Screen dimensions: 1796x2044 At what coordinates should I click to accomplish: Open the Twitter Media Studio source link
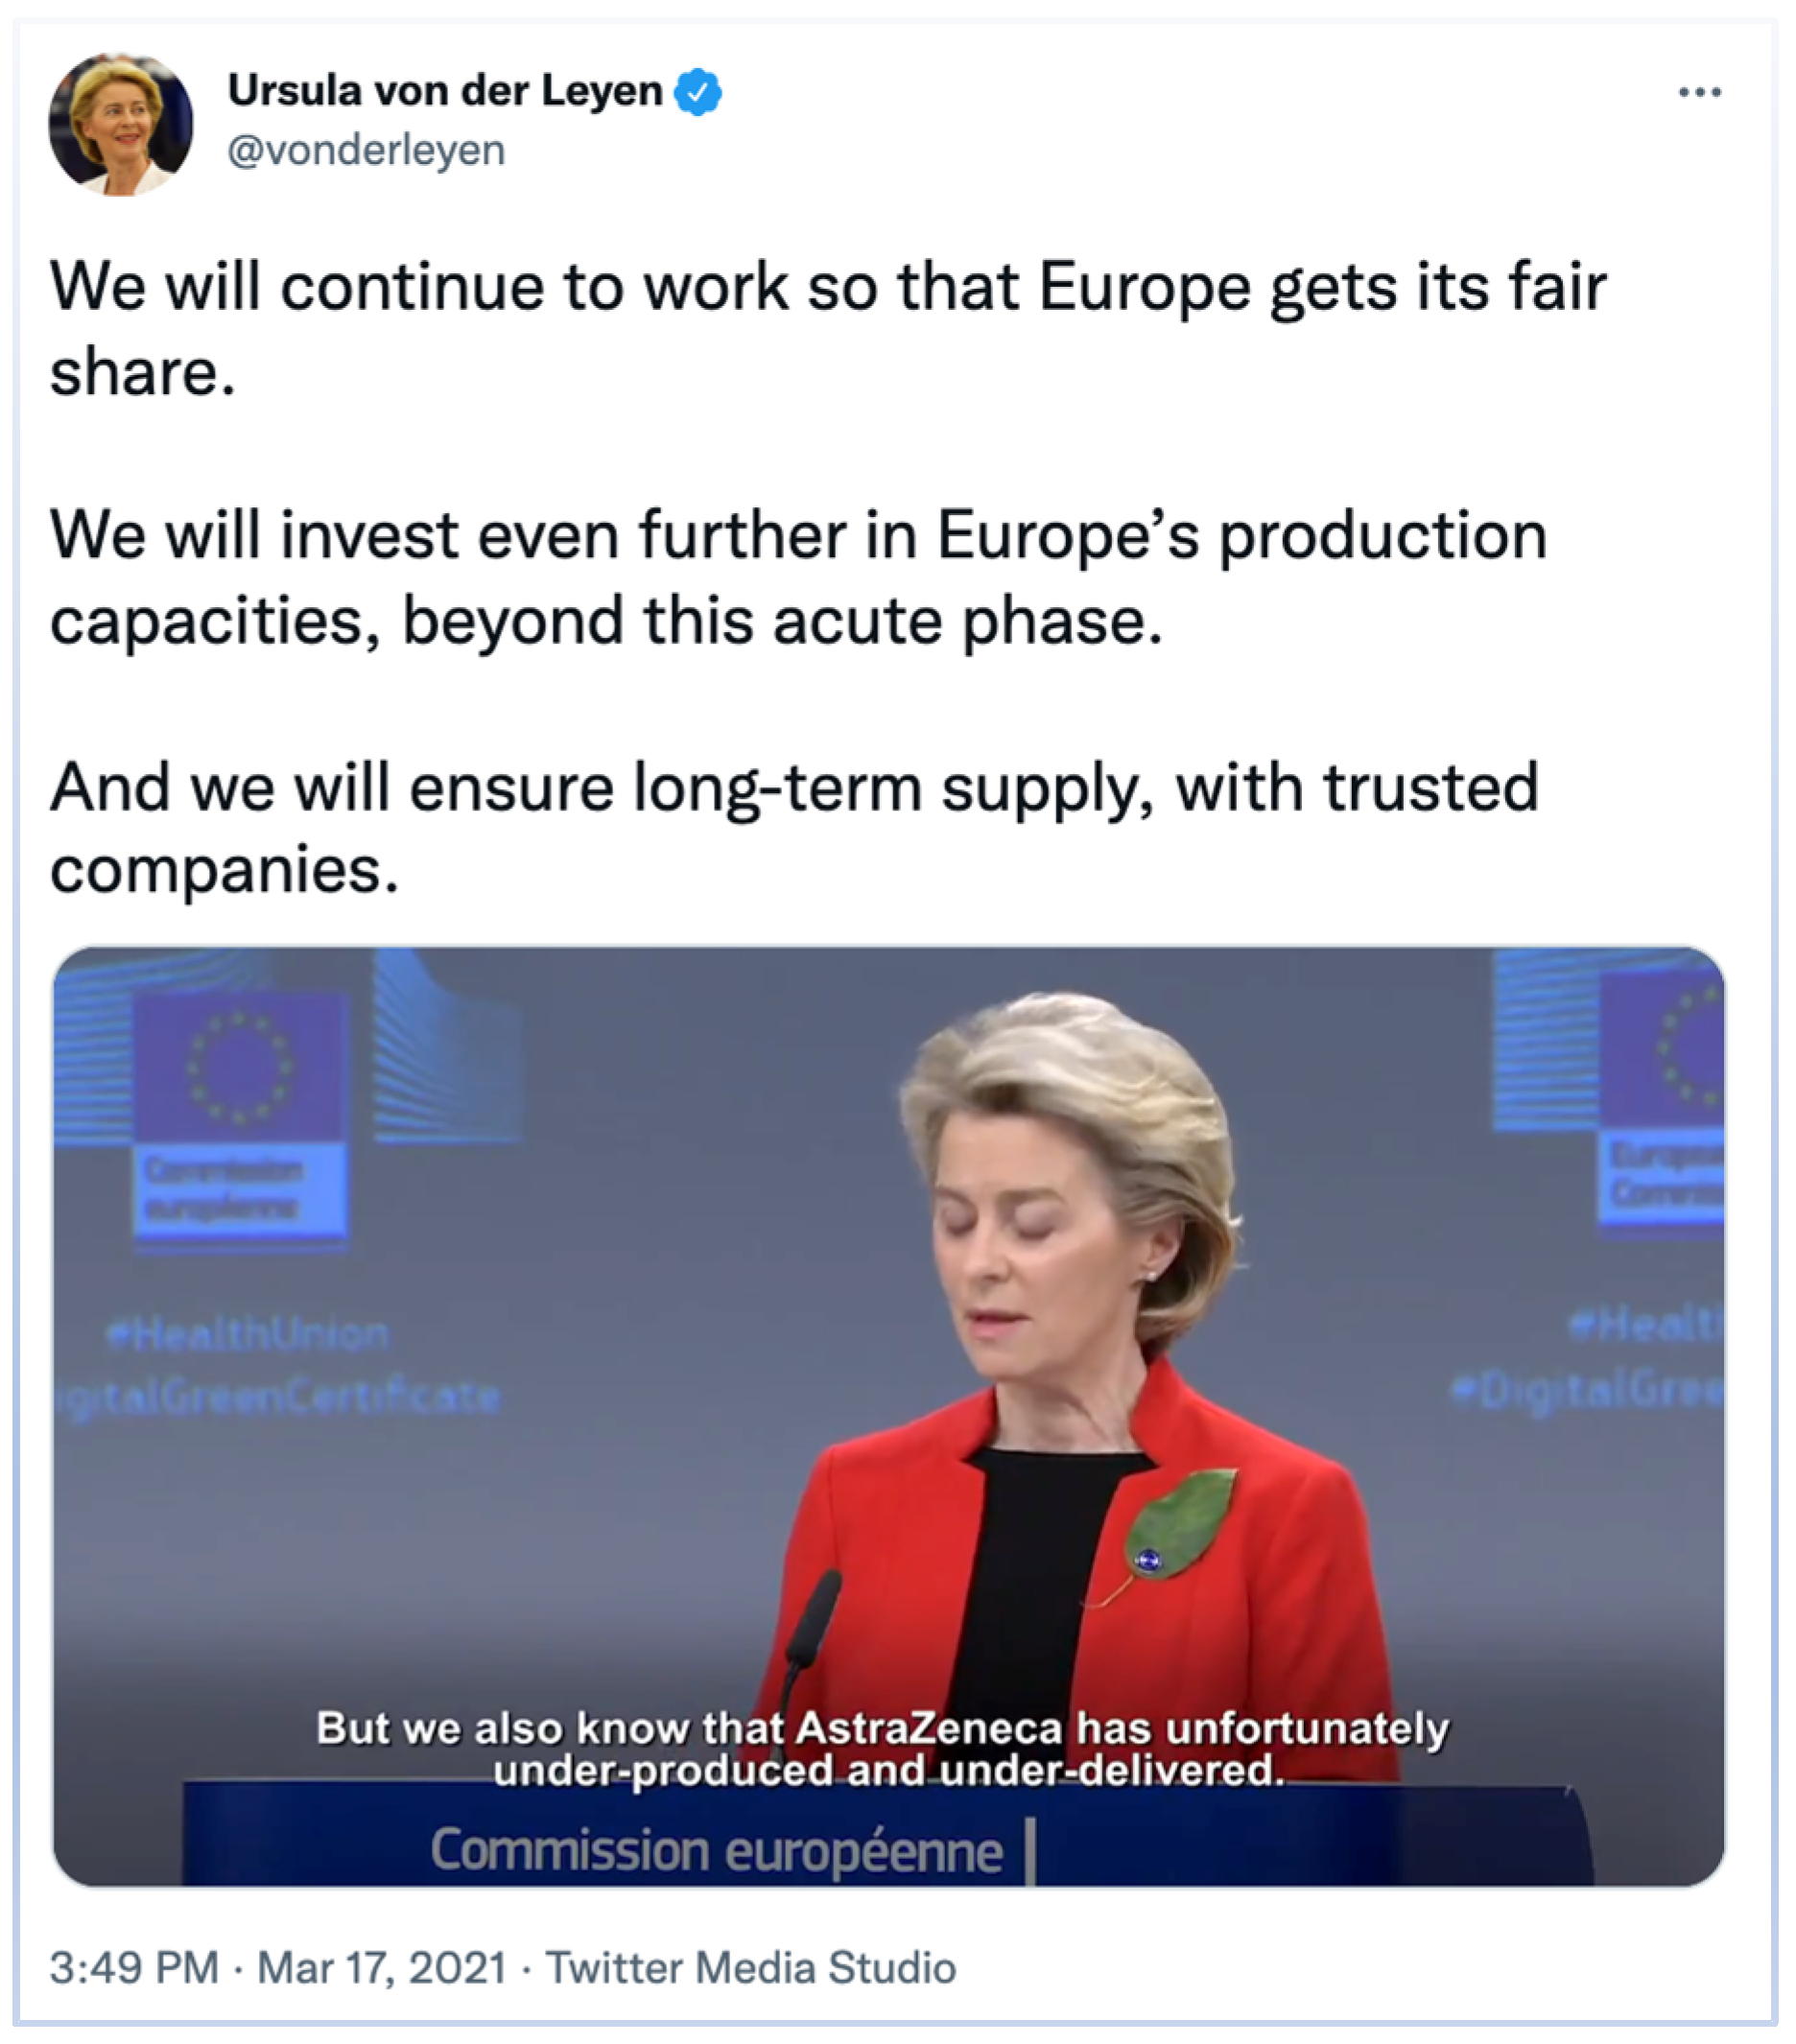point(750,1967)
